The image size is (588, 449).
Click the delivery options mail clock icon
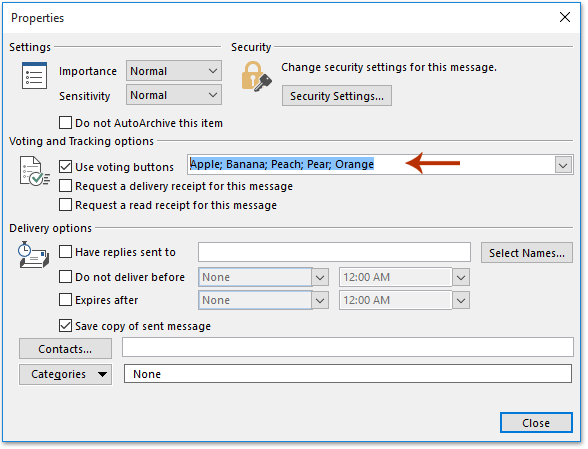tap(33, 255)
